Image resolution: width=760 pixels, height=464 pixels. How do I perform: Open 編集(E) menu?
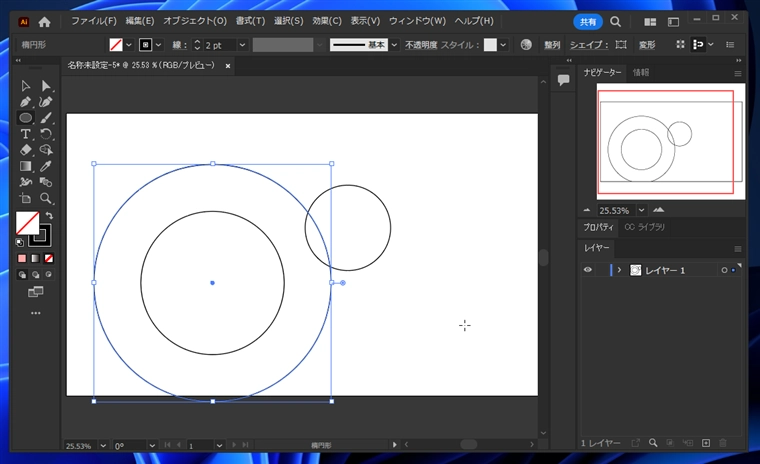[140, 21]
